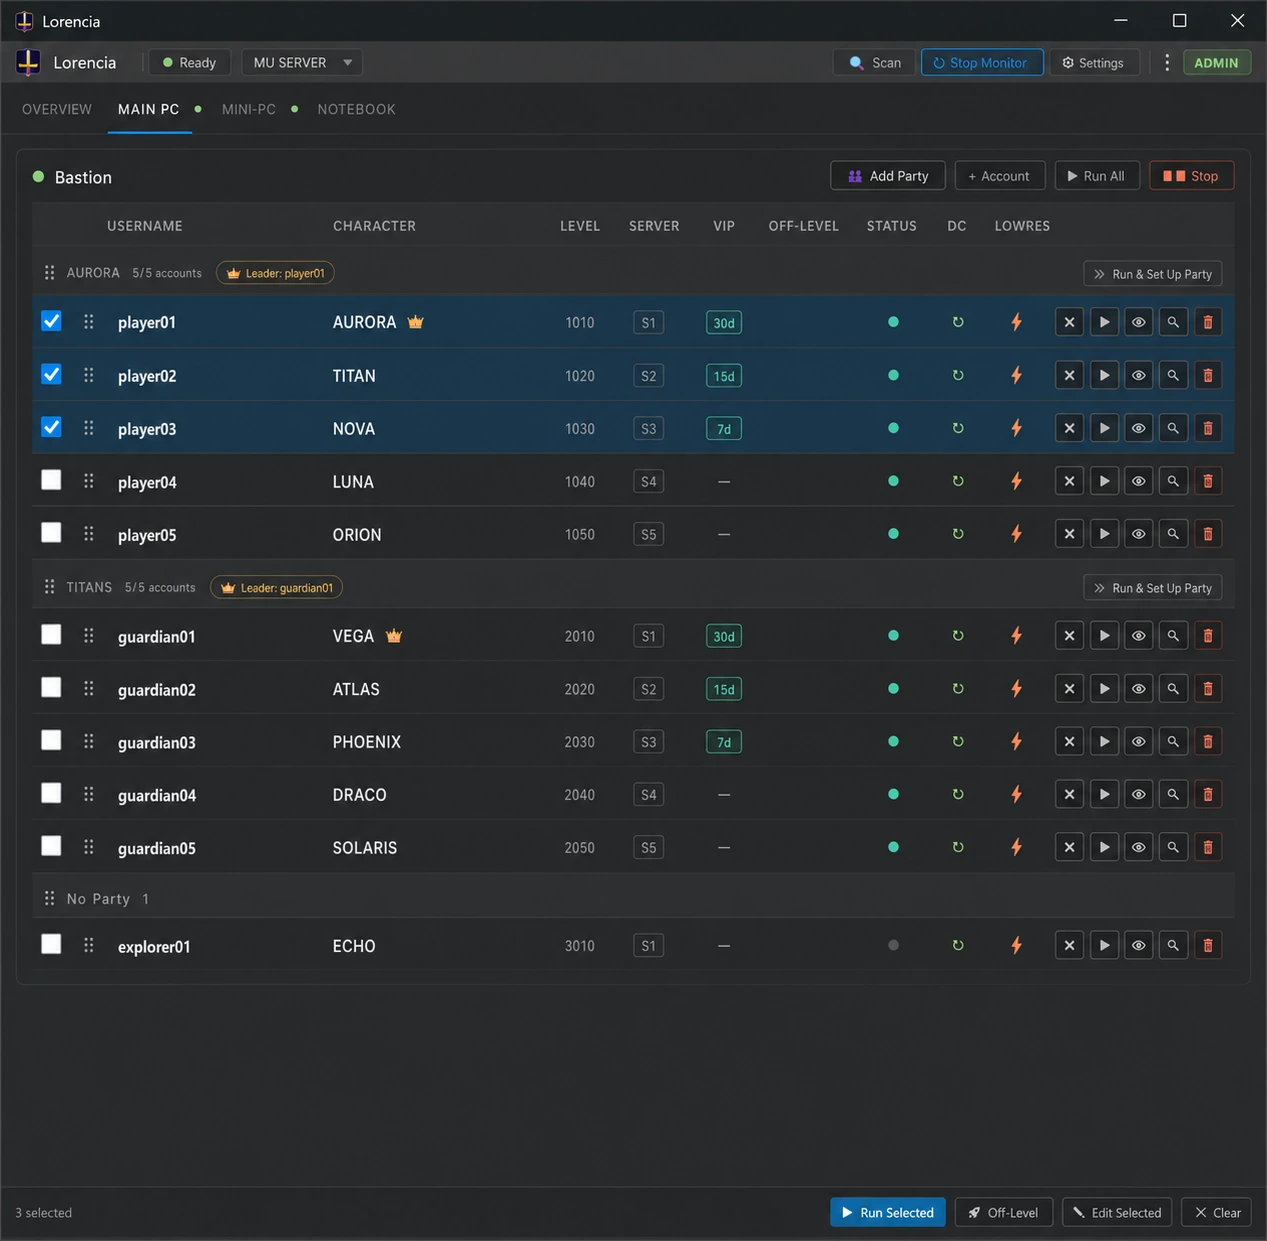Image resolution: width=1267 pixels, height=1241 pixels.
Task: Open the NOTEBOOK tab
Action: point(356,109)
